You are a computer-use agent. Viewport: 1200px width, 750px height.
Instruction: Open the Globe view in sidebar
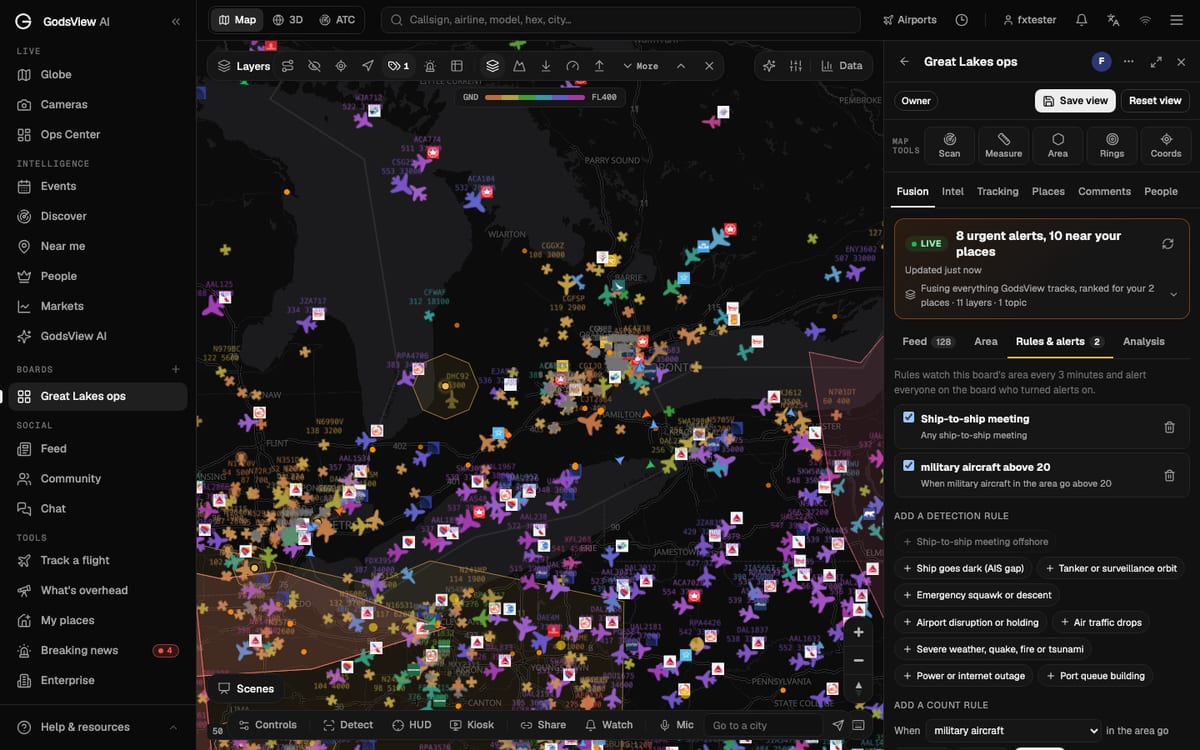98,74
